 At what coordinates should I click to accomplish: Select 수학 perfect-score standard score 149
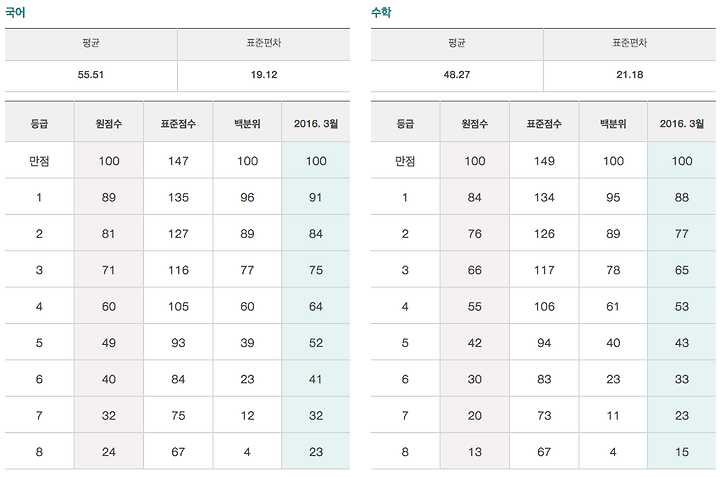point(544,161)
